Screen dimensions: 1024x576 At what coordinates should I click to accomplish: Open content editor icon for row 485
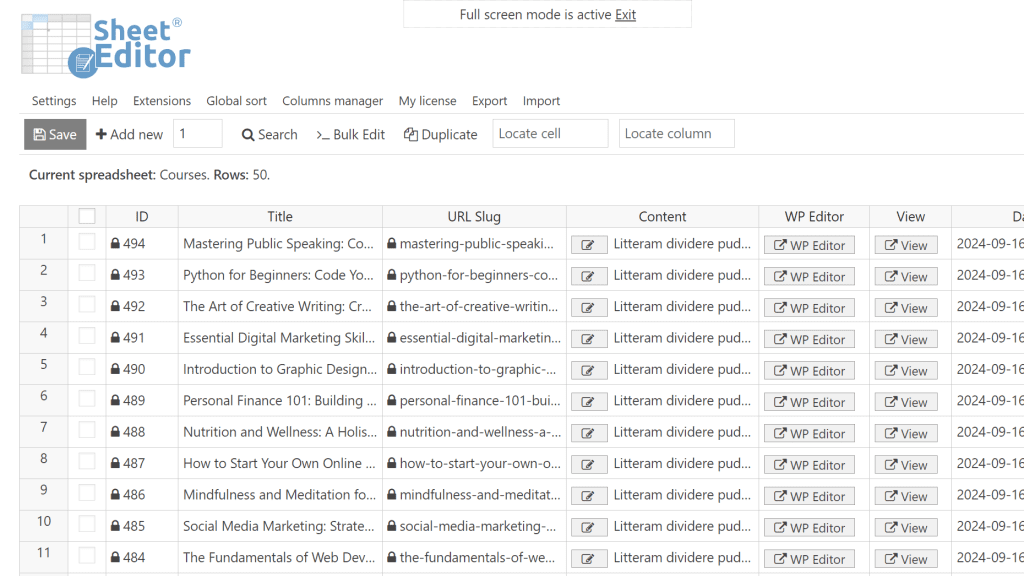tap(588, 527)
